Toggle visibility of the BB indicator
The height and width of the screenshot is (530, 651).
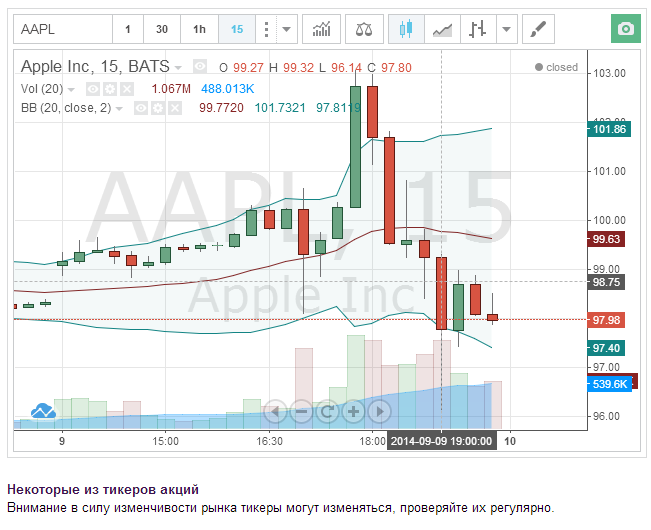click(141, 108)
